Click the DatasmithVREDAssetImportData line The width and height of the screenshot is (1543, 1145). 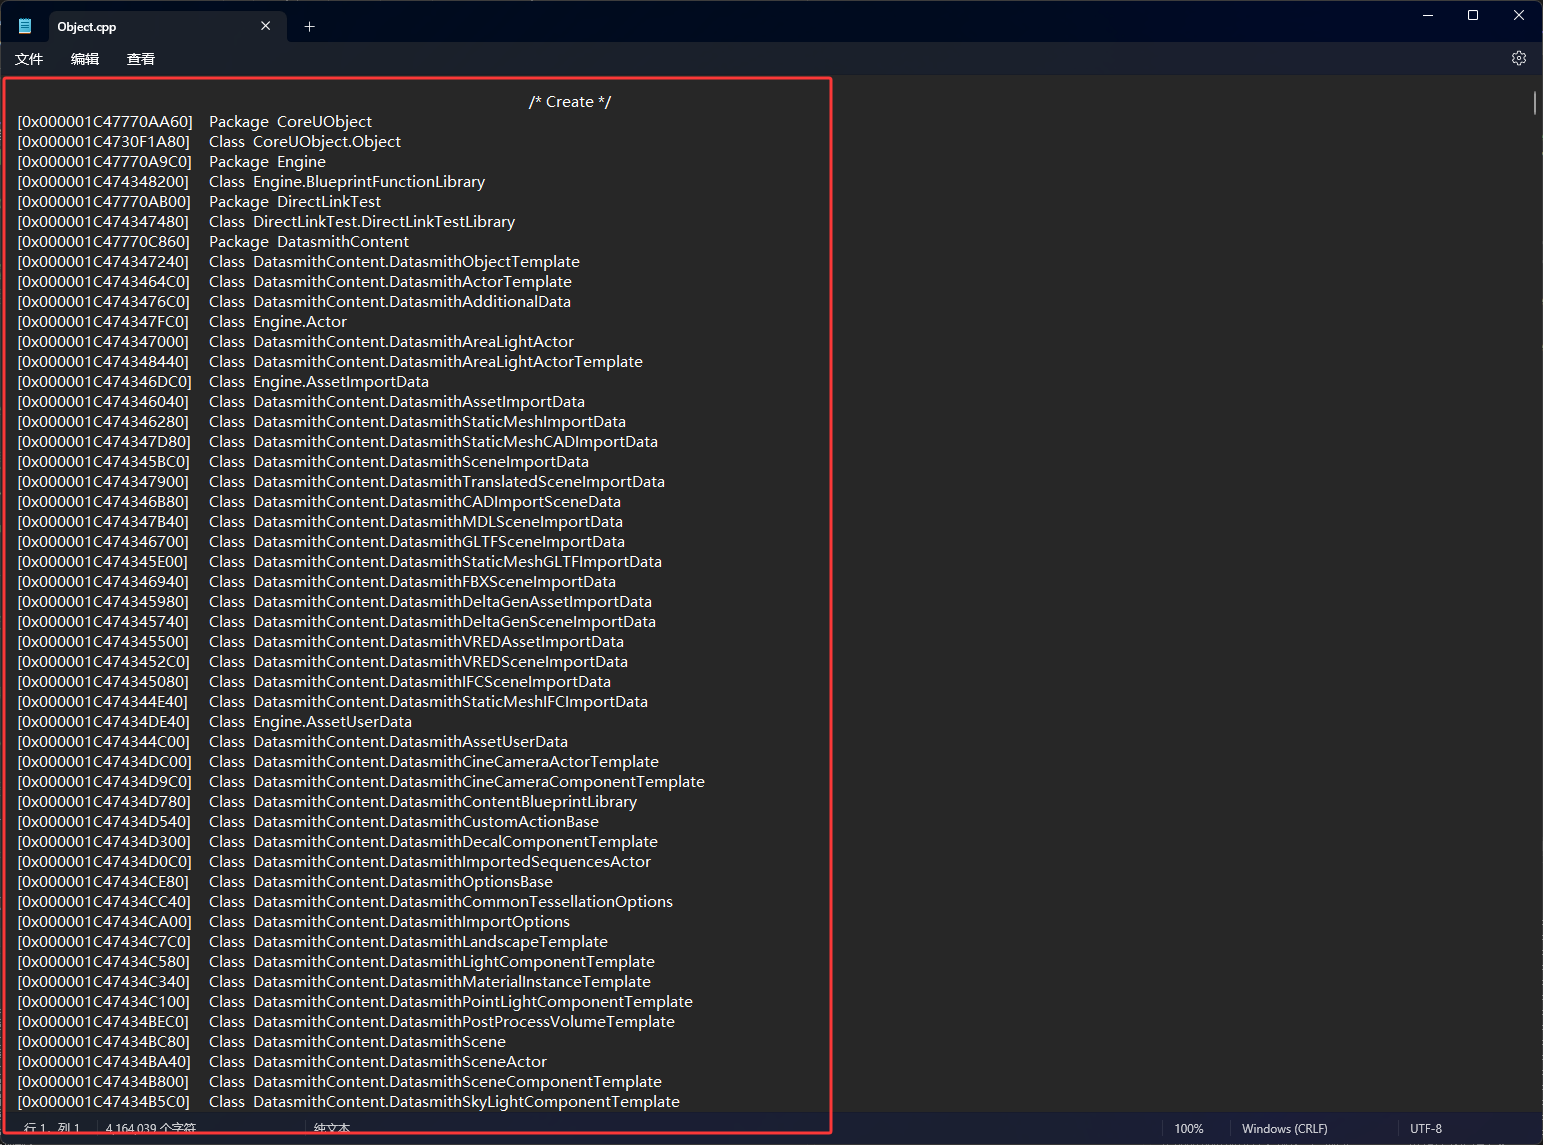[x=321, y=642]
